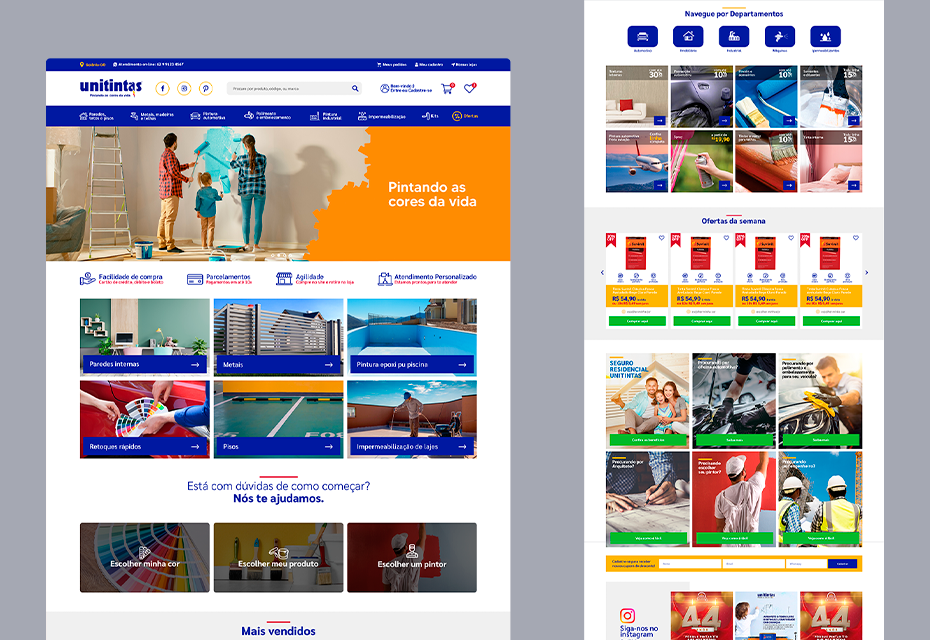Click the location pin in the top bar
This screenshot has height=640, width=930.
tap(82, 65)
